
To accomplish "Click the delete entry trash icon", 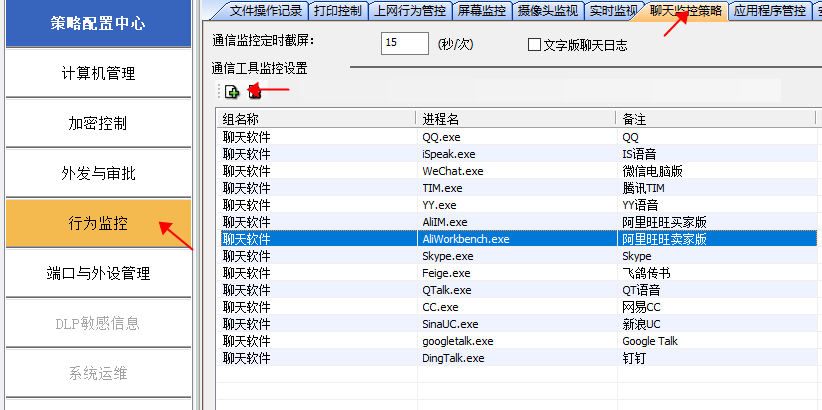I will (254, 92).
